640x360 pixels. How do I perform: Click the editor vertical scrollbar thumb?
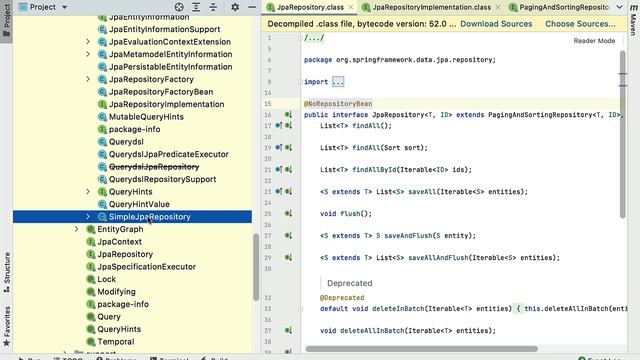(x=622, y=134)
